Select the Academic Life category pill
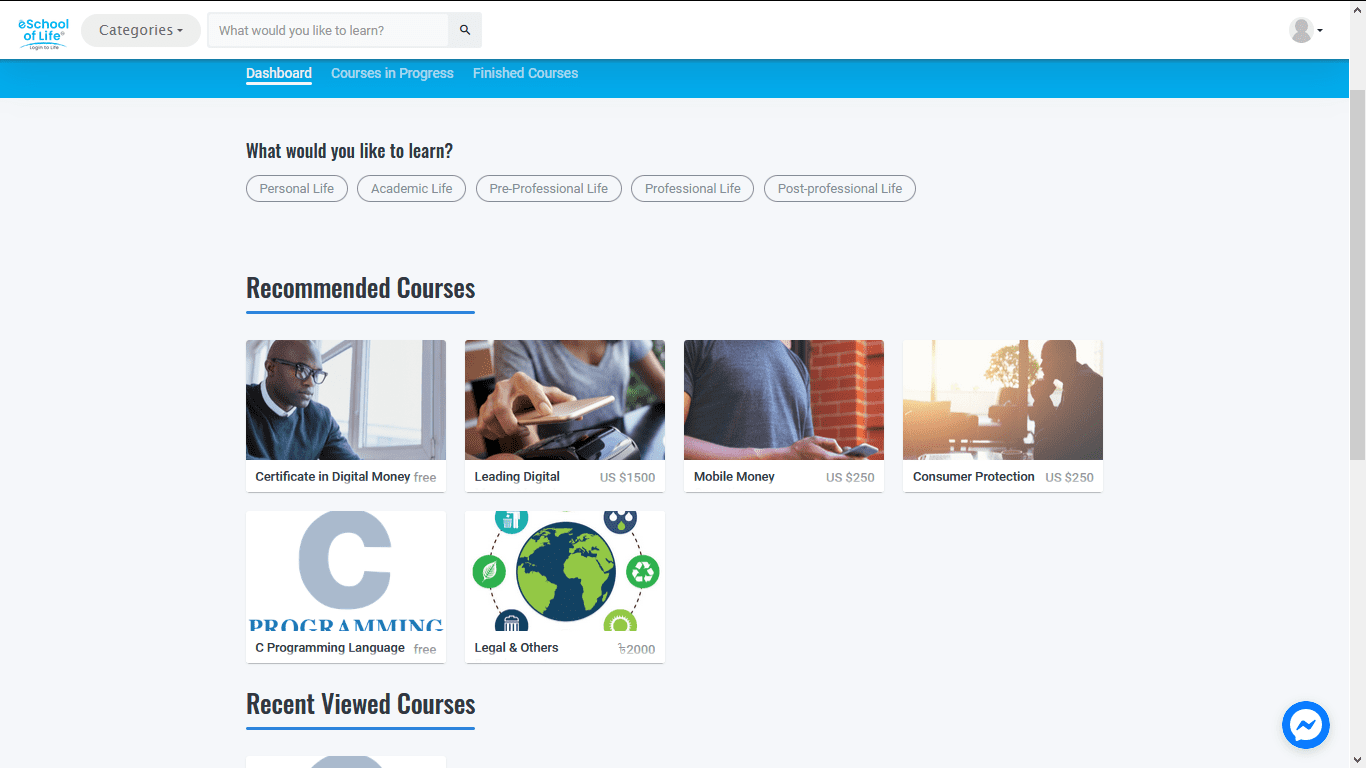This screenshot has width=1366, height=768. tap(411, 188)
